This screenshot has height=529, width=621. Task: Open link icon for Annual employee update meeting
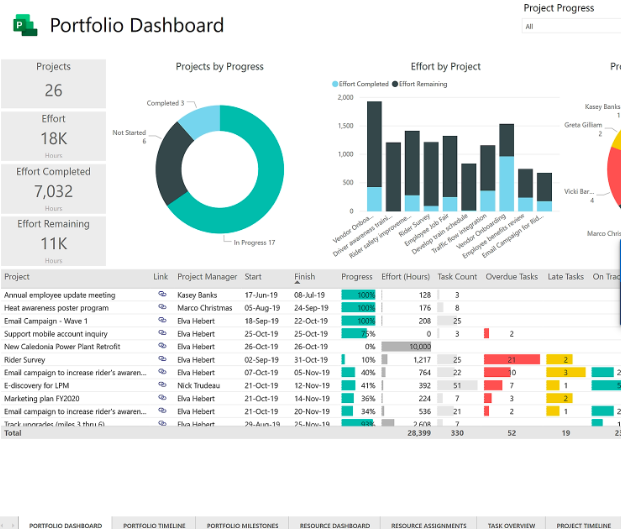coord(162,295)
